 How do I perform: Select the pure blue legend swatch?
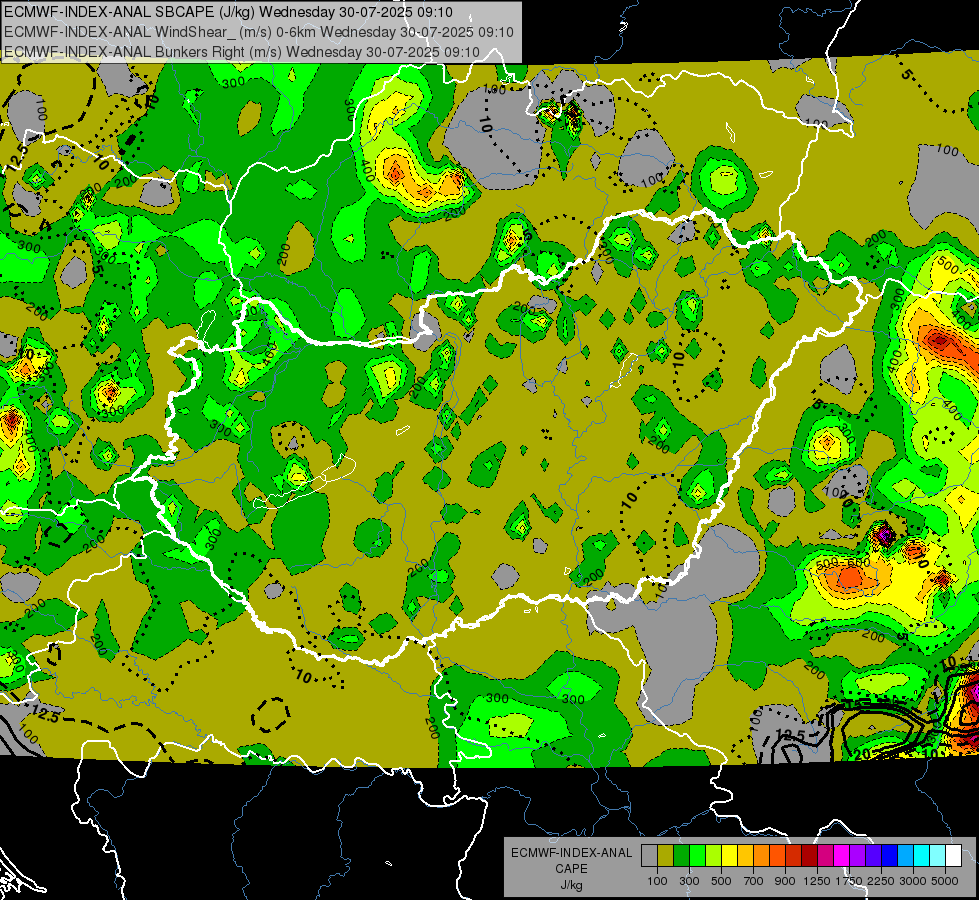click(890, 856)
